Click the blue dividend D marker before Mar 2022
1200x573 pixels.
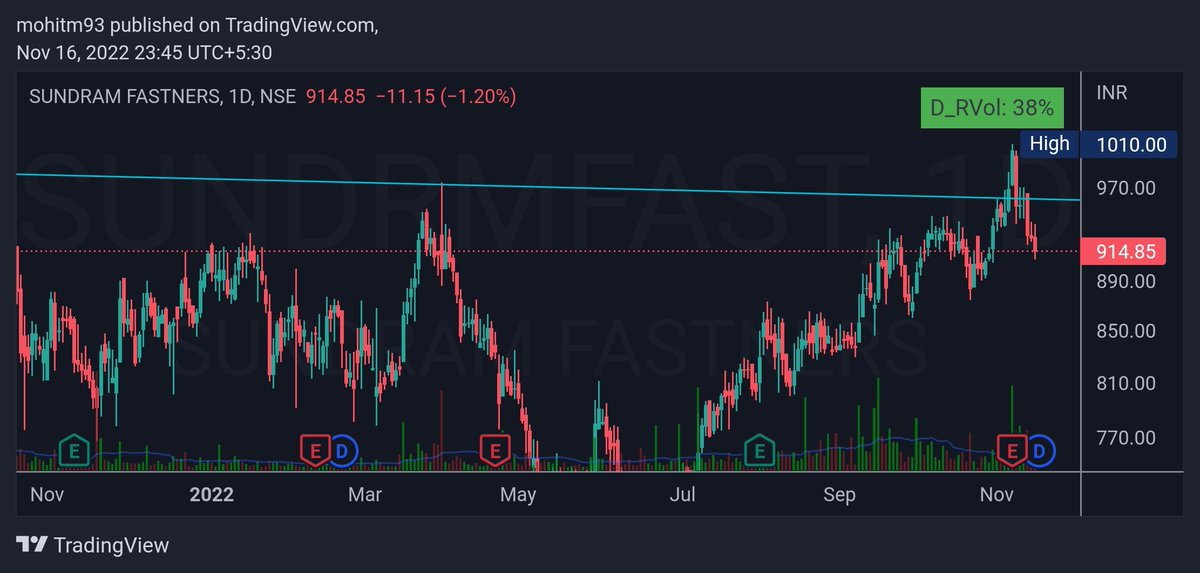coord(343,451)
